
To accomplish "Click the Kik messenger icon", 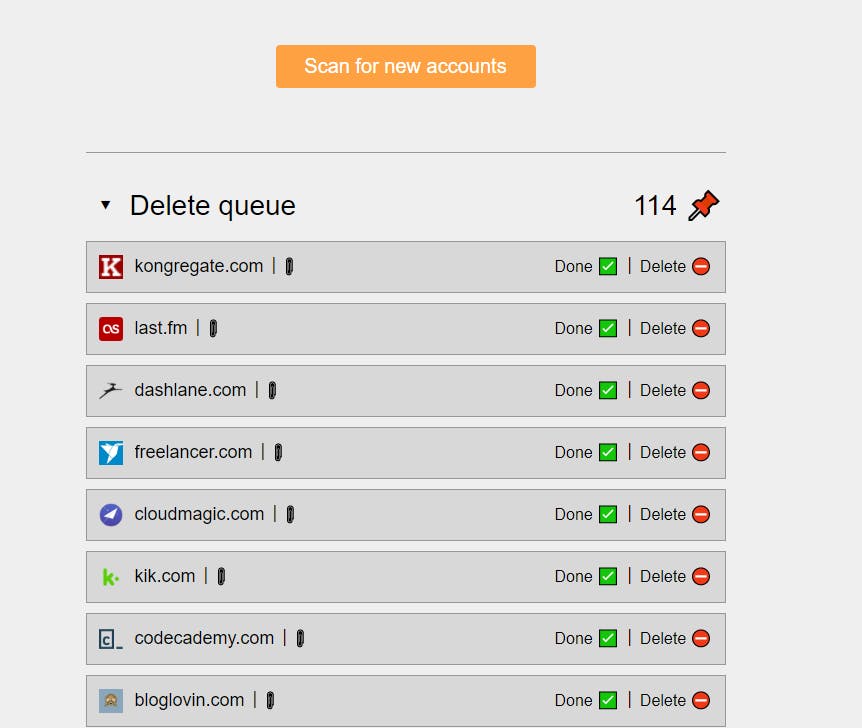I will pyautogui.click(x=109, y=576).
